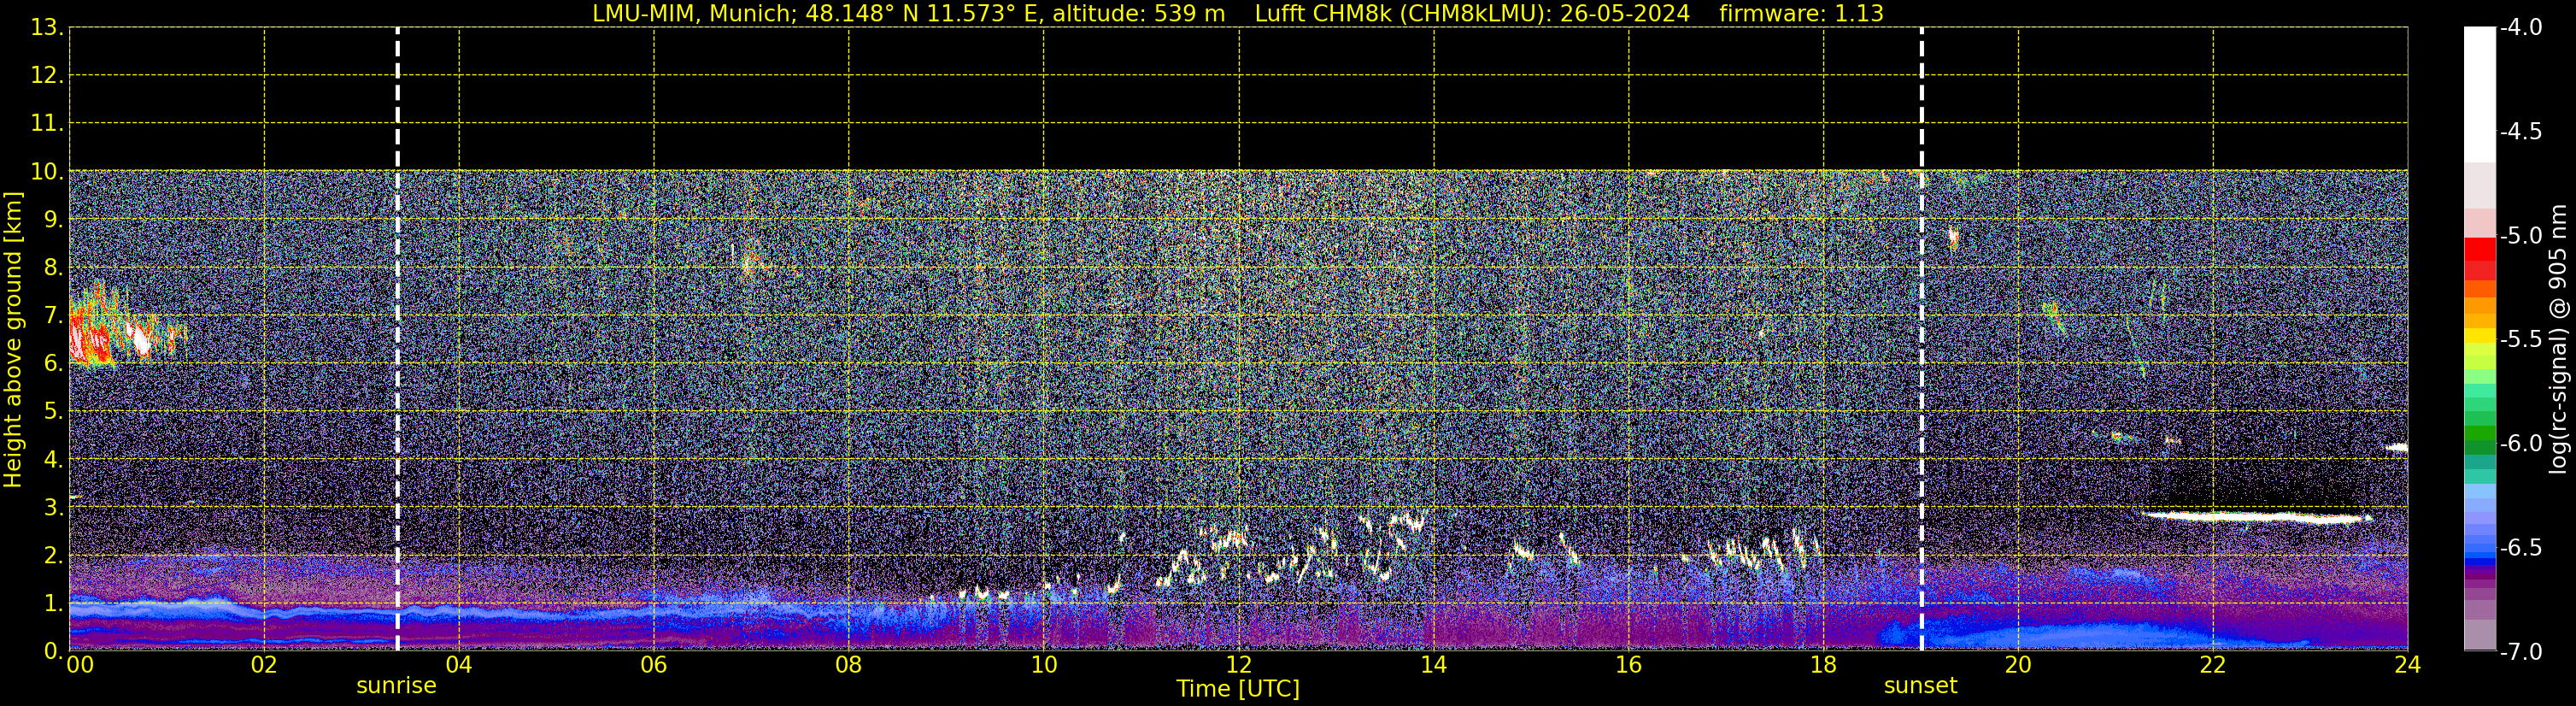Image resolution: width=2576 pixels, height=706 pixels.
Task: Click the "5" height axis tick label
Action: tap(52, 412)
